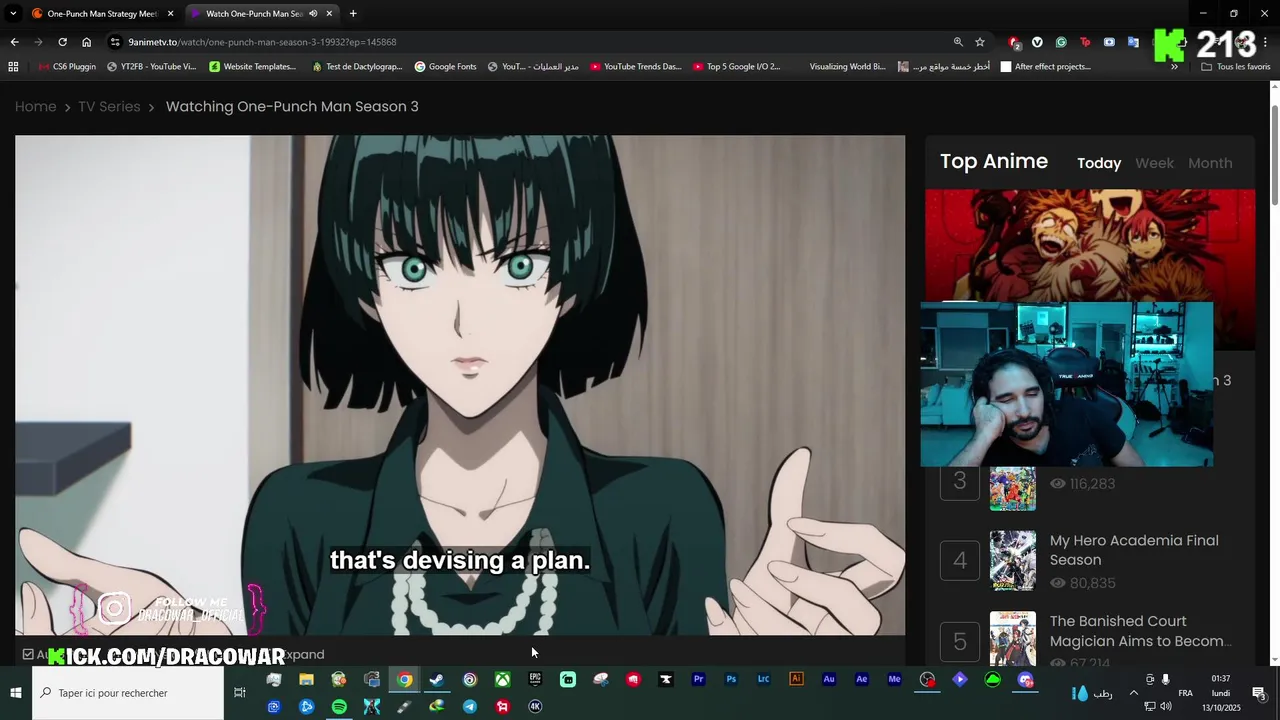
Task: Launch Lightroom Classic from taskbar
Action: 764,680
